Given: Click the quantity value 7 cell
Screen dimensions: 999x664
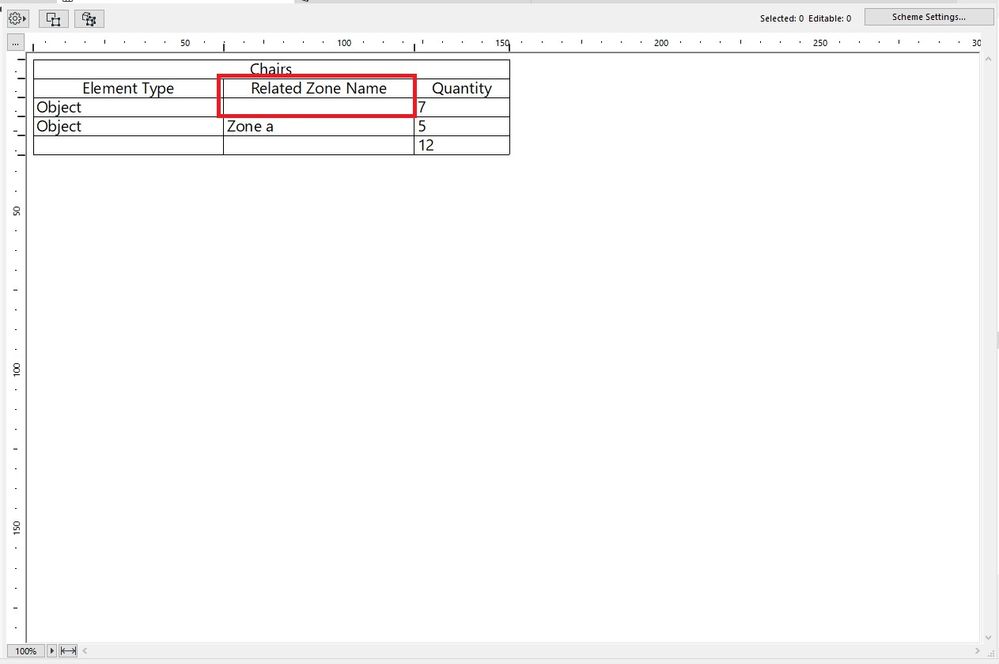Looking at the screenshot, I should tap(422, 107).
